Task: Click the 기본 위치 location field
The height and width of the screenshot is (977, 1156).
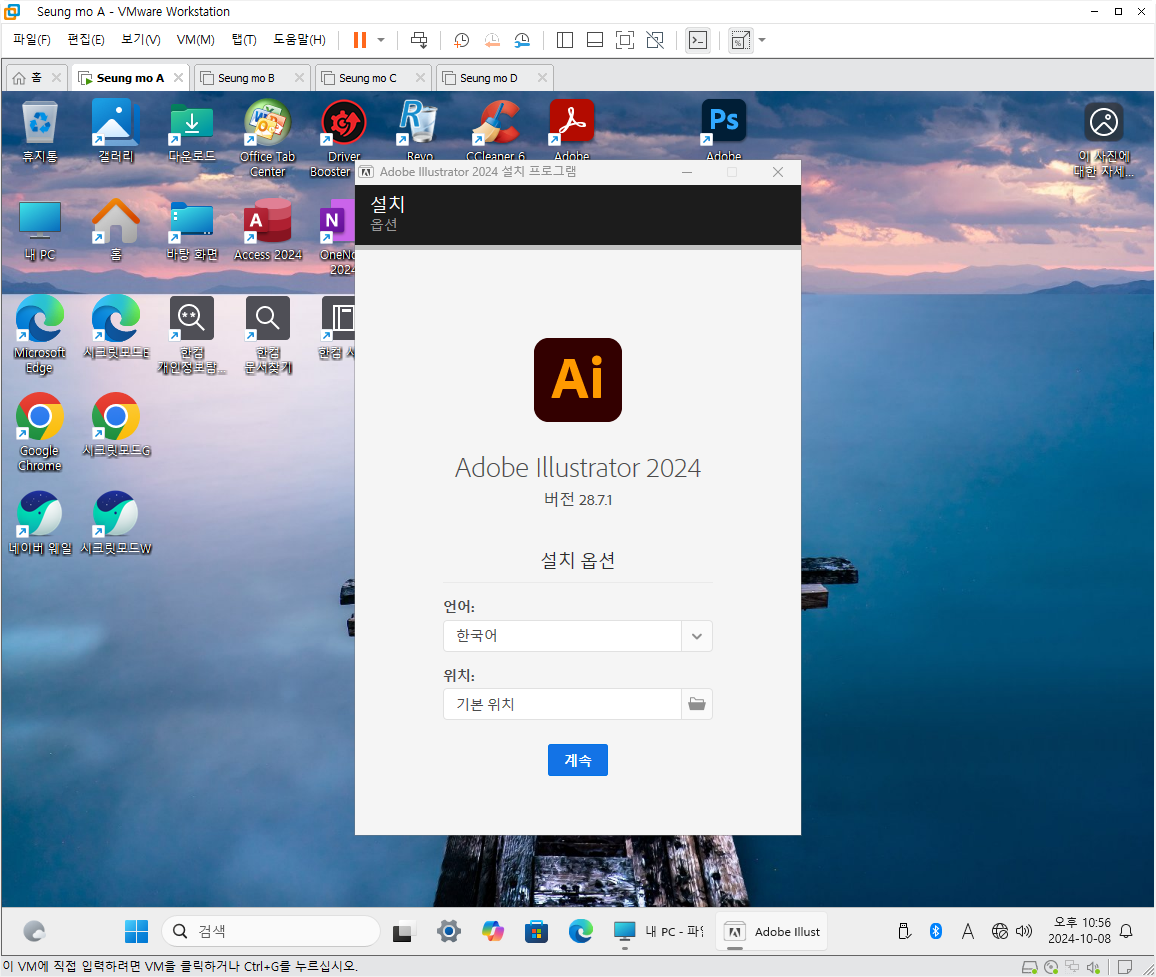Action: (562, 704)
